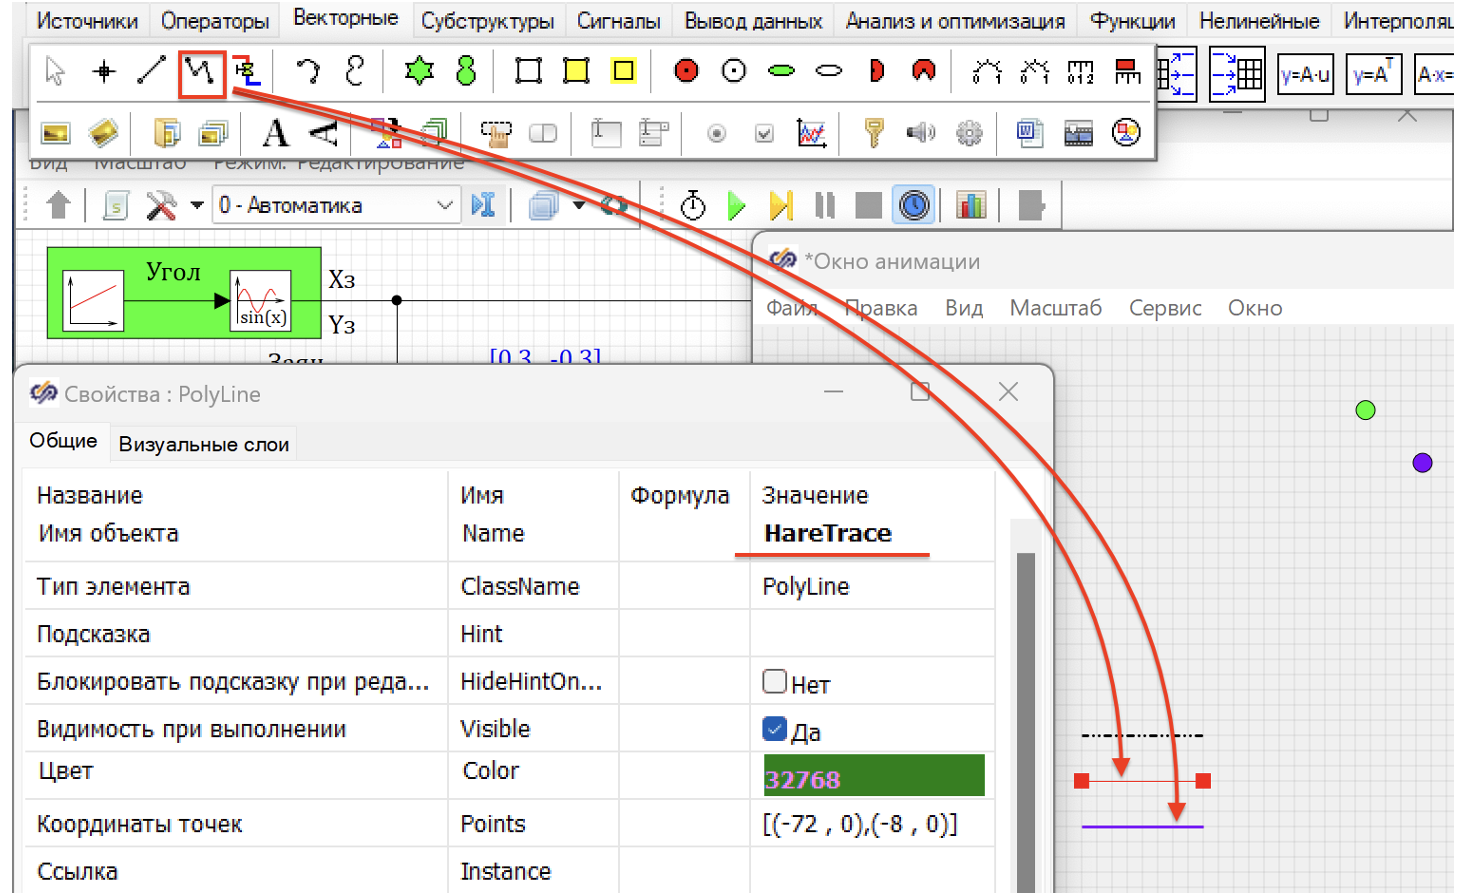Image resolution: width=1460 pixels, height=896 pixels.
Task: Expand the arrow beside the stacked windows icon
Action: tap(579, 206)
